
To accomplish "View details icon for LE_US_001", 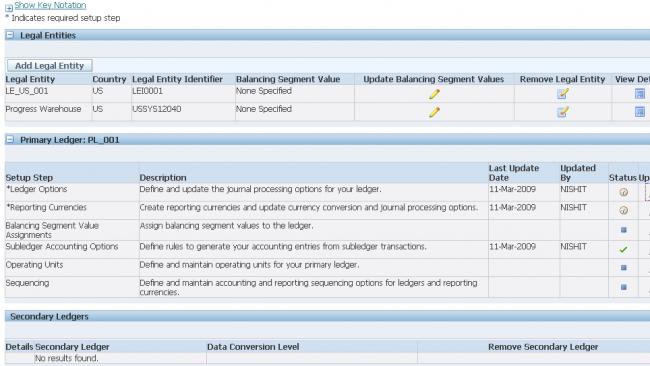I will pos(640,94).
